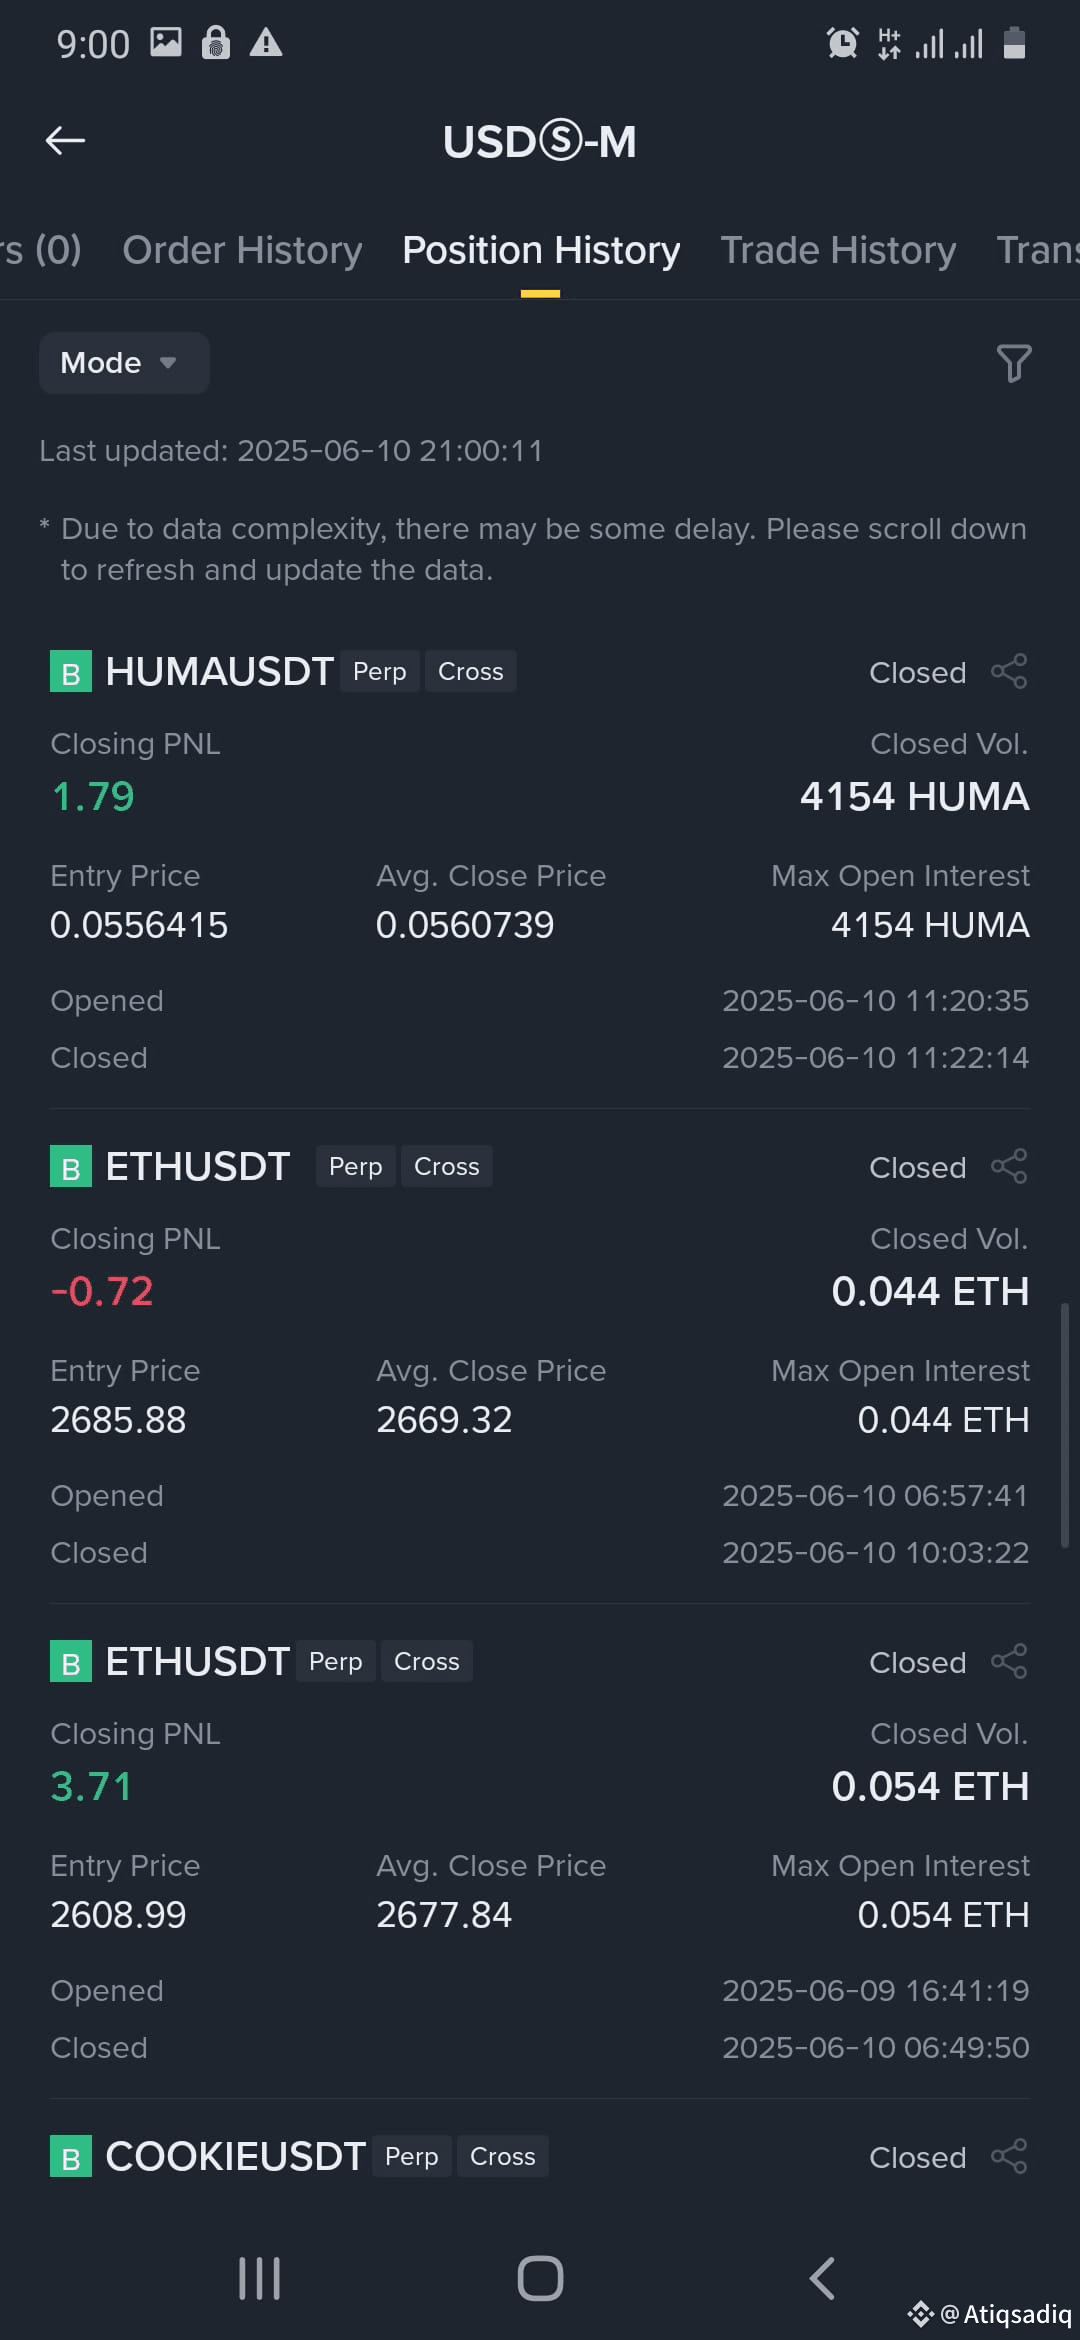This screenshot has width=1080, height=2340.
Task: Click the vertical scrollbar on right edge
Action: click(1064, 1427)
